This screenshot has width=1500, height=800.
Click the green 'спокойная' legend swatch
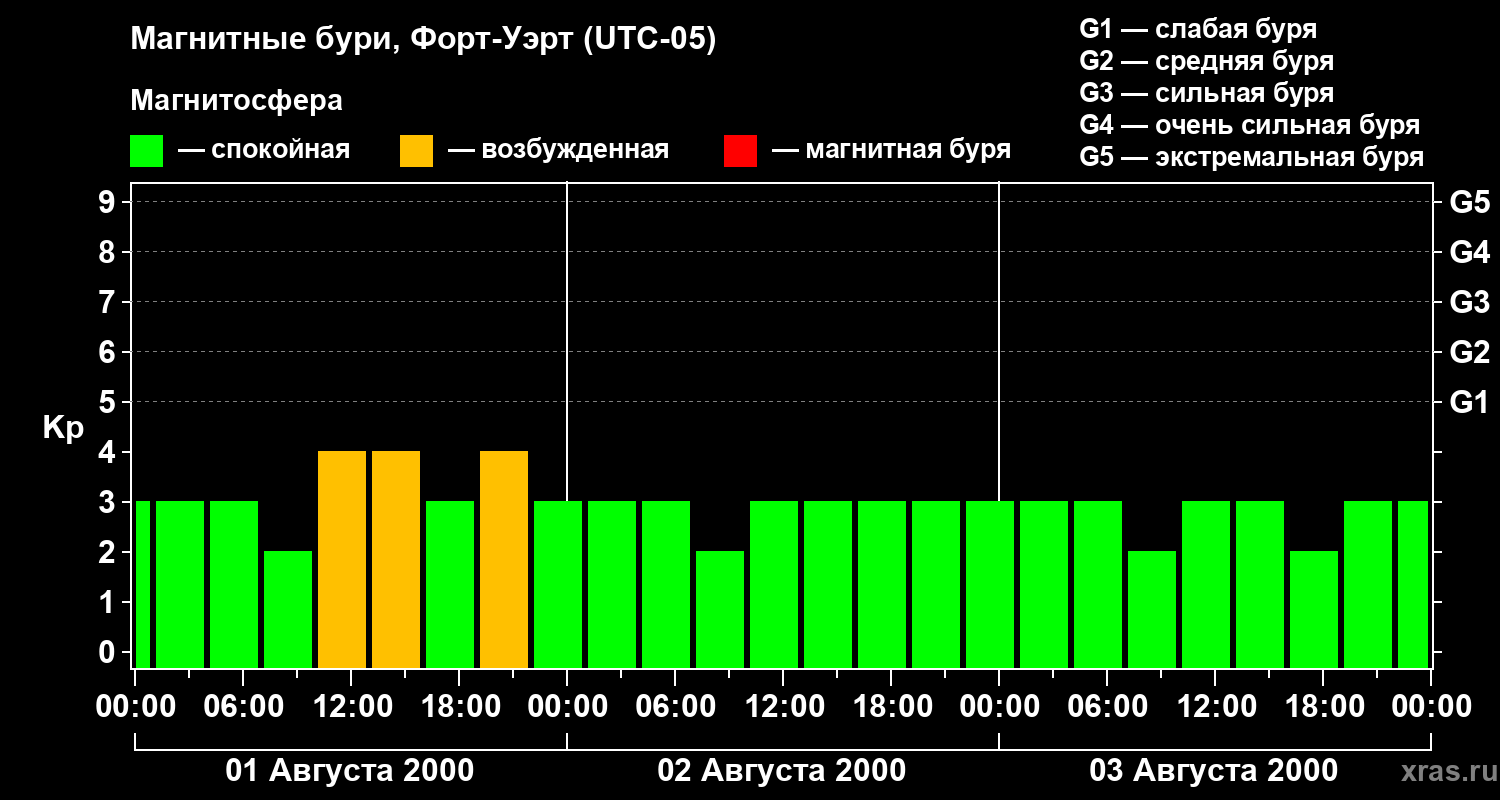[146, 151]
